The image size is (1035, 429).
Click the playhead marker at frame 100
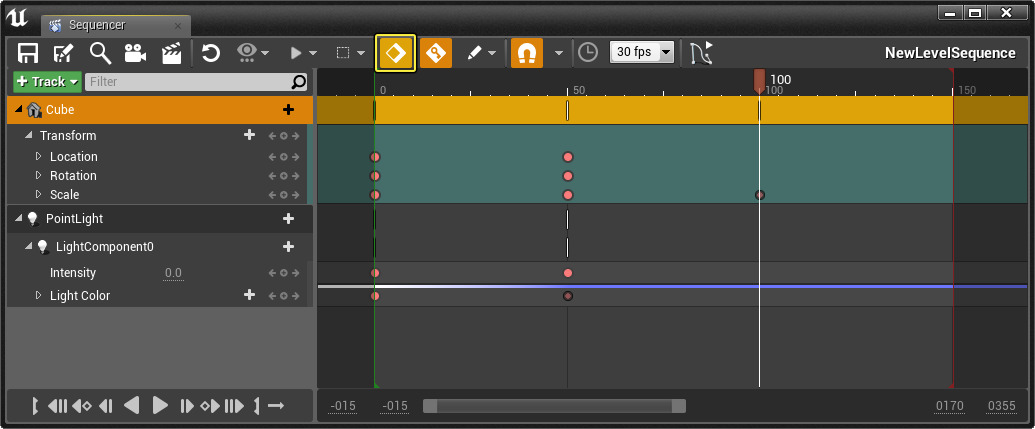[x=760, y=81]
